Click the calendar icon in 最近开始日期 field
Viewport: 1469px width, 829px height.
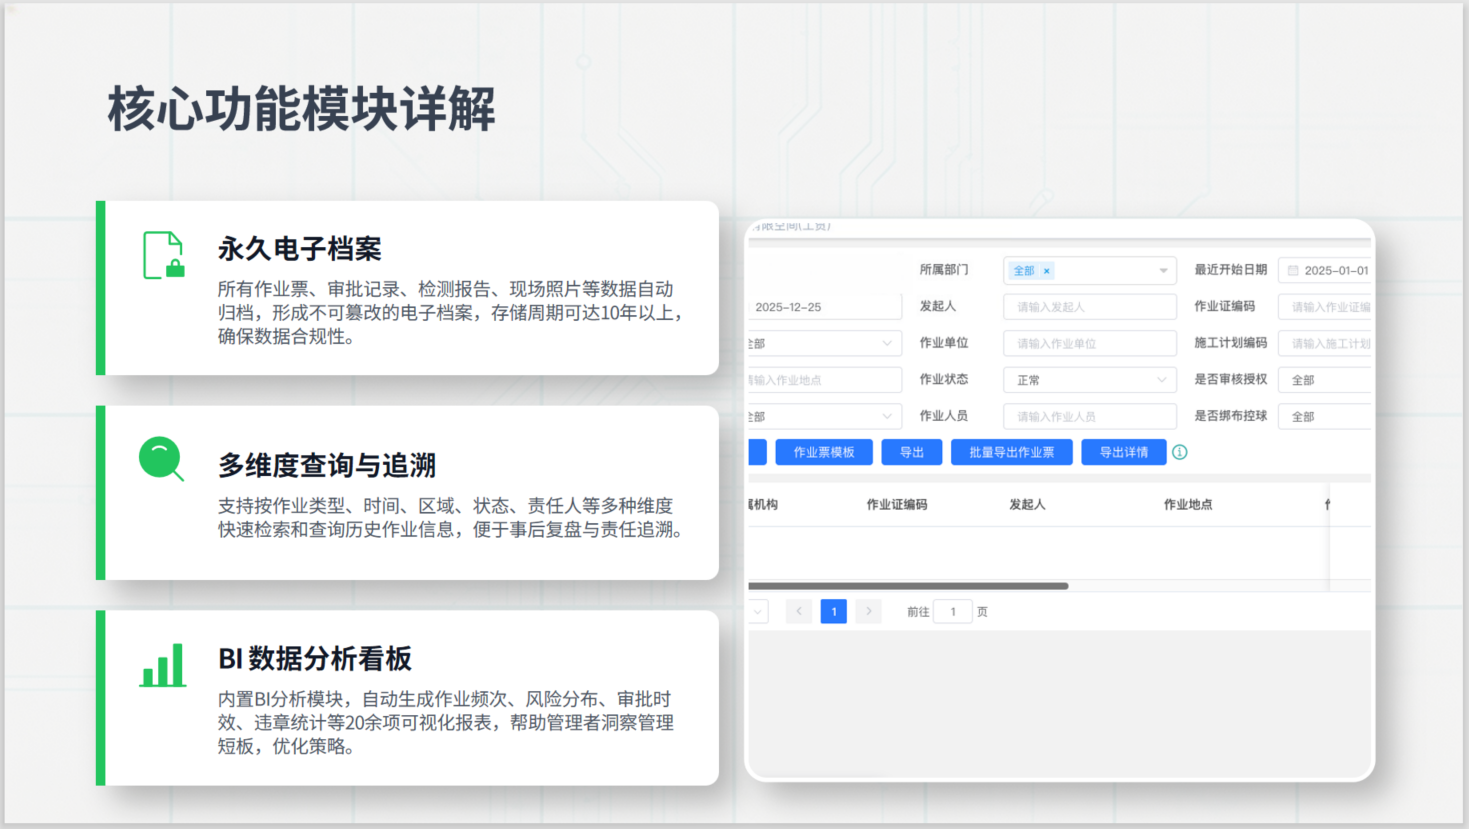click(x=1293, y=270)
